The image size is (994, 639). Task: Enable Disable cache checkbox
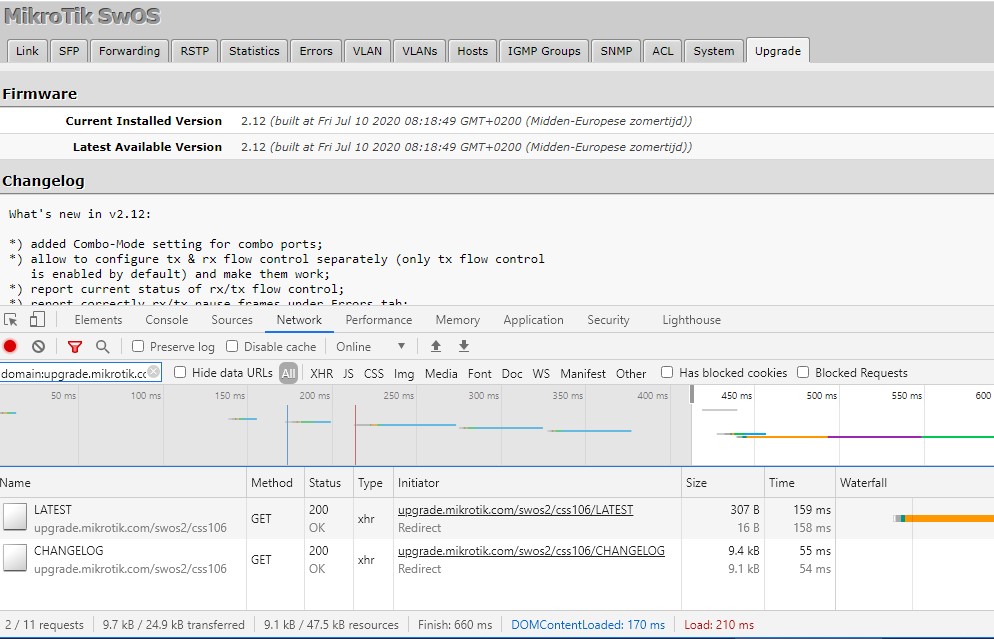point(232,346)
